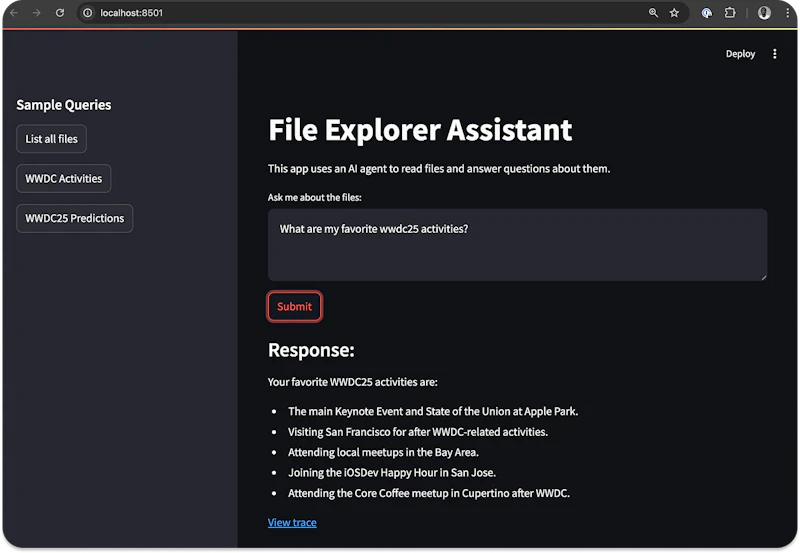
Task: Click the bullet about iOSDev Happy Hour
Action: point(392,473)
